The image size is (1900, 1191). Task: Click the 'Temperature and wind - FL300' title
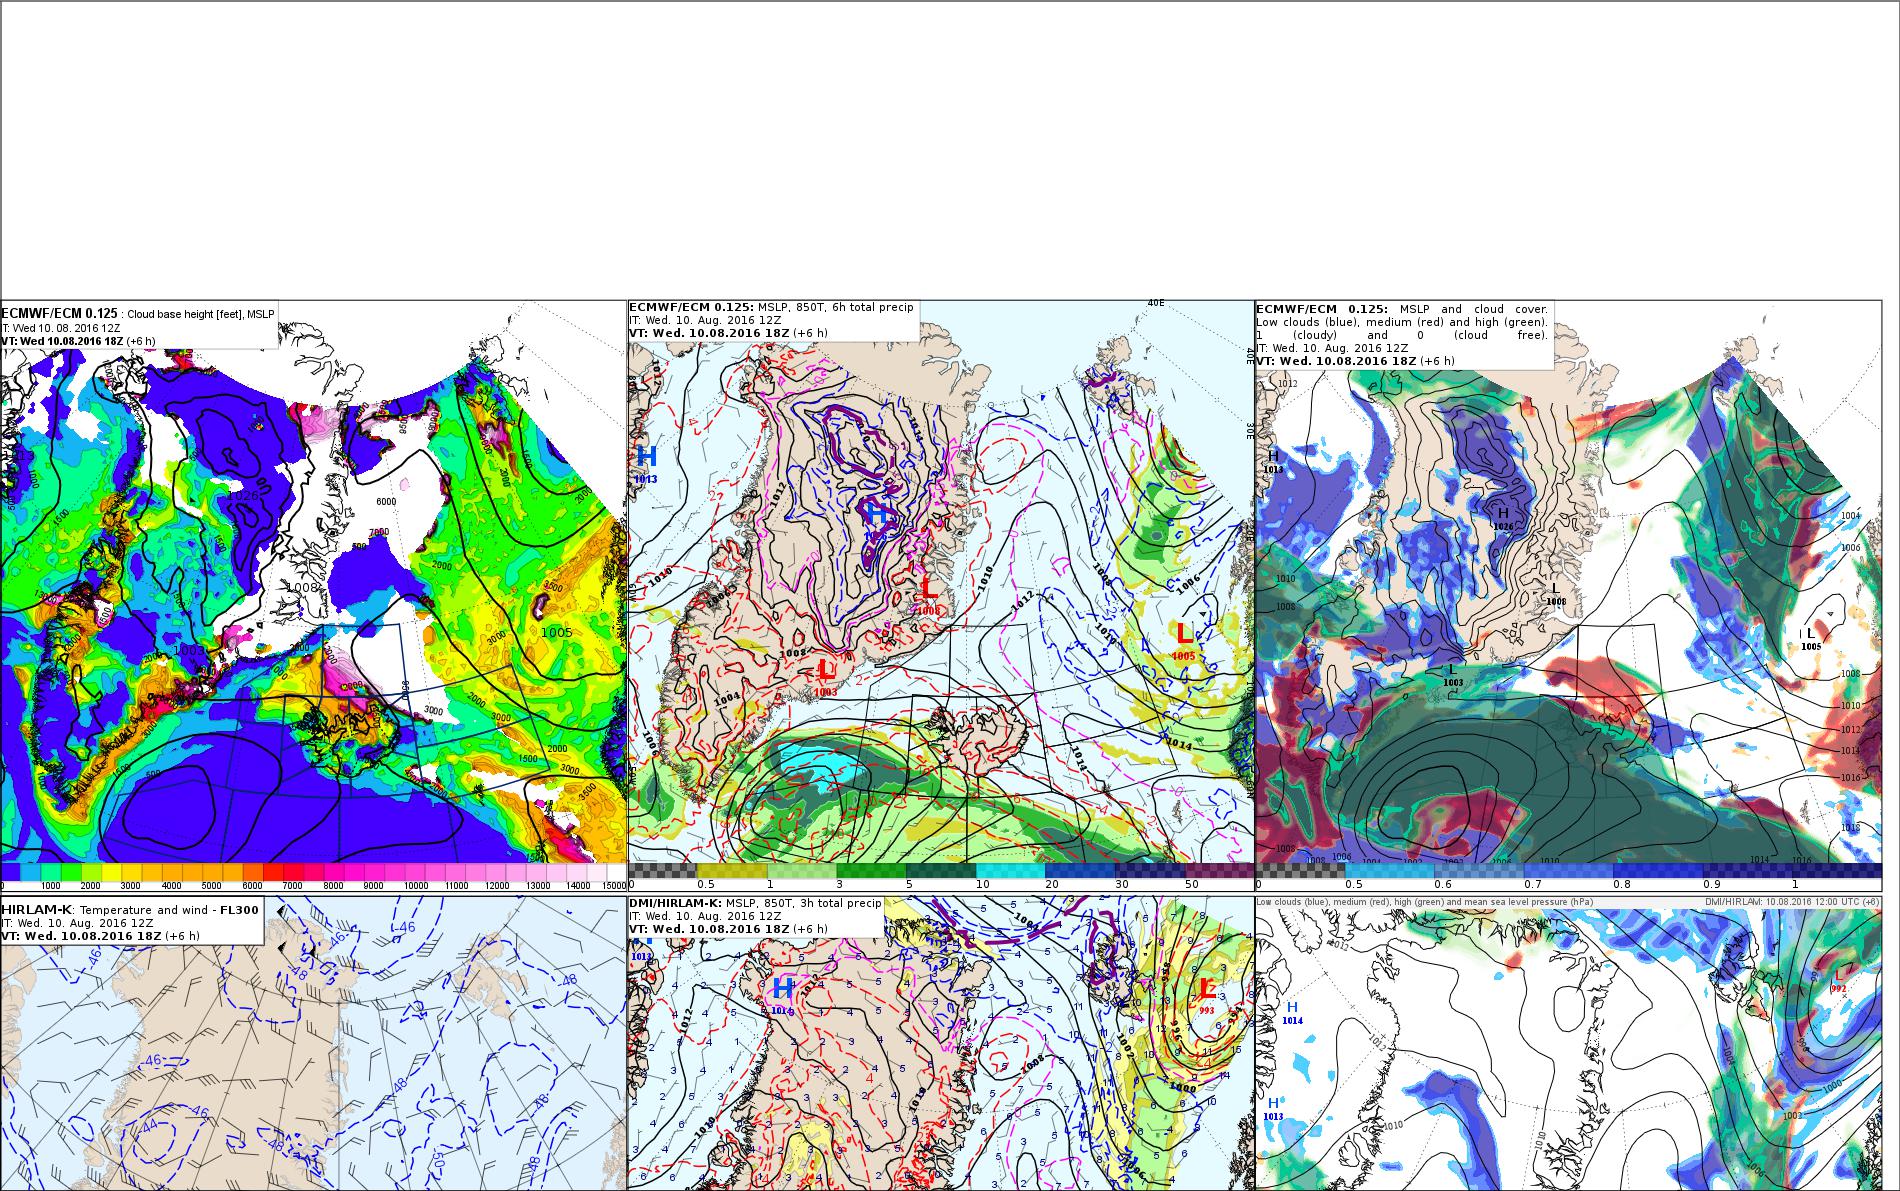tap(170, 909)
